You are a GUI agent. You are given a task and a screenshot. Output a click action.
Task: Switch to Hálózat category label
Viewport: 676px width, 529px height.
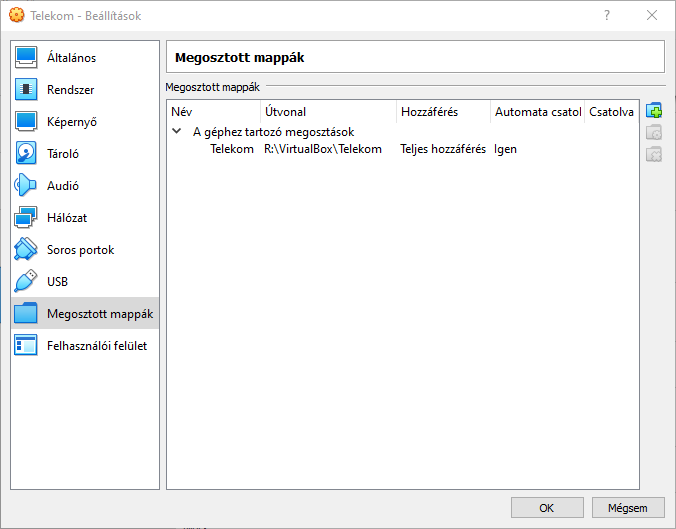click(x=67, y=218)
